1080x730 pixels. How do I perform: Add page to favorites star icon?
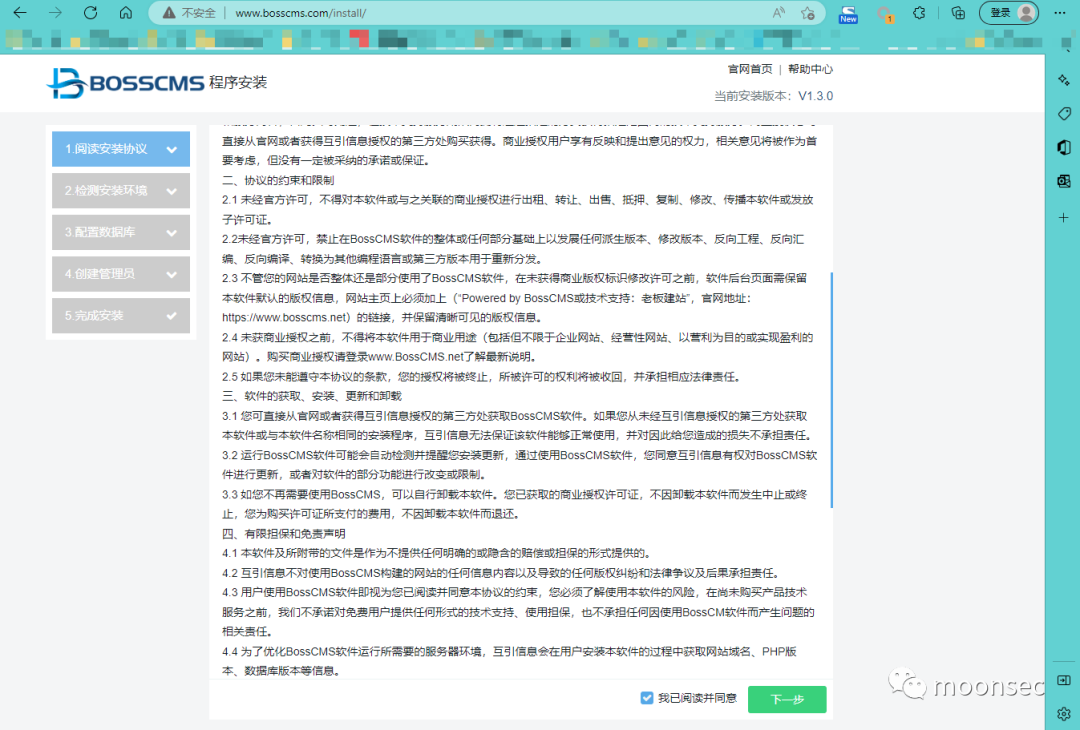click(x=808, y=13)
